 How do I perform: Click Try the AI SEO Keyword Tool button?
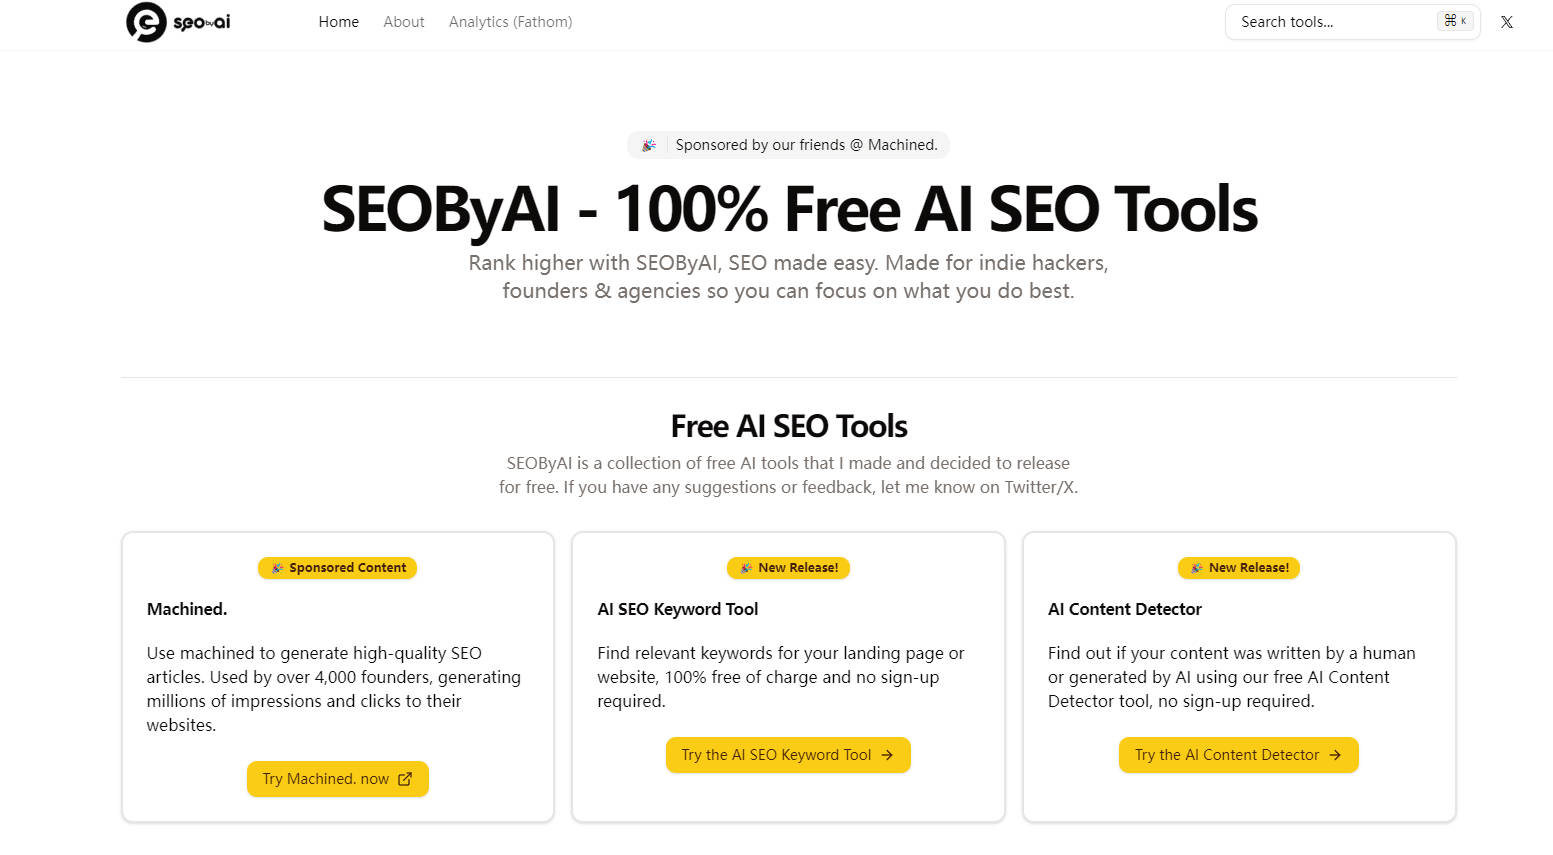pyautogui.click(x=788, y=755)
